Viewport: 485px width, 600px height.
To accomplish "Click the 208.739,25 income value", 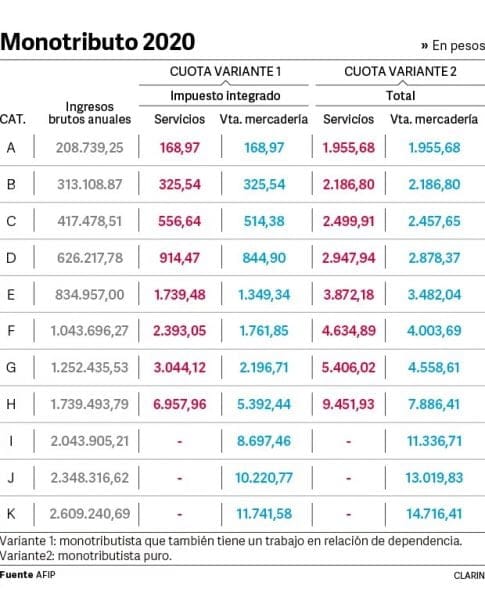I will tap(90, 148).
